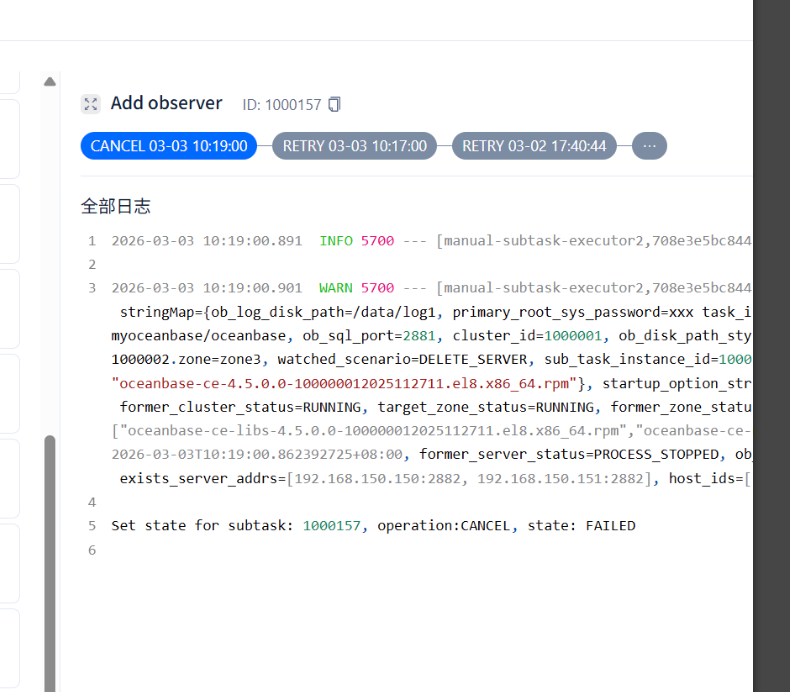Viewport: 790px width, 692px height.
Task: Click the empty log line number 6
Action: point(92,550)
